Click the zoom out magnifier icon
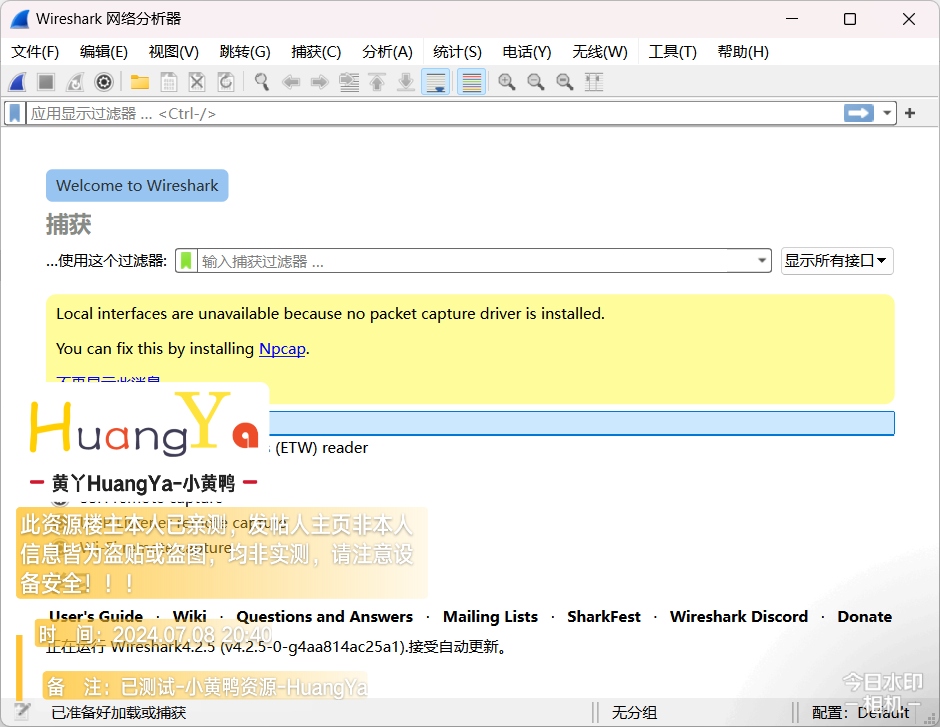 [x=536, y=82]
